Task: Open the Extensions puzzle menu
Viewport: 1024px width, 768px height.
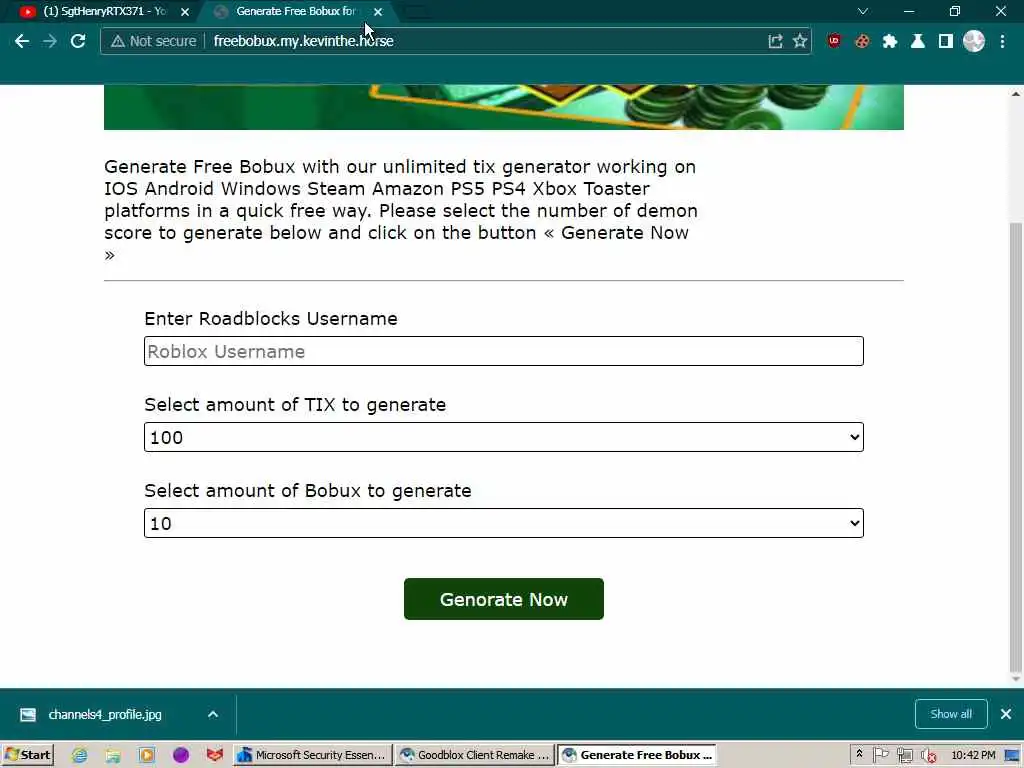Action: [889, 41]
